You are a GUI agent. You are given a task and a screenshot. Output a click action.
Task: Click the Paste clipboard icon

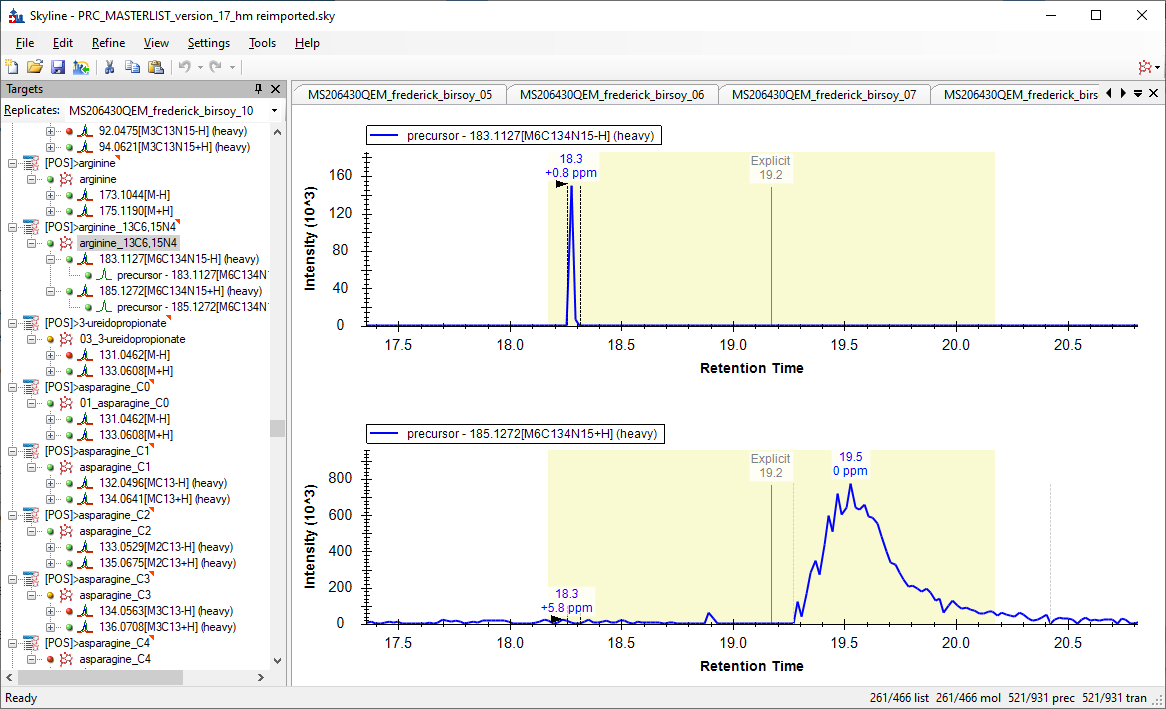point(155,67)
